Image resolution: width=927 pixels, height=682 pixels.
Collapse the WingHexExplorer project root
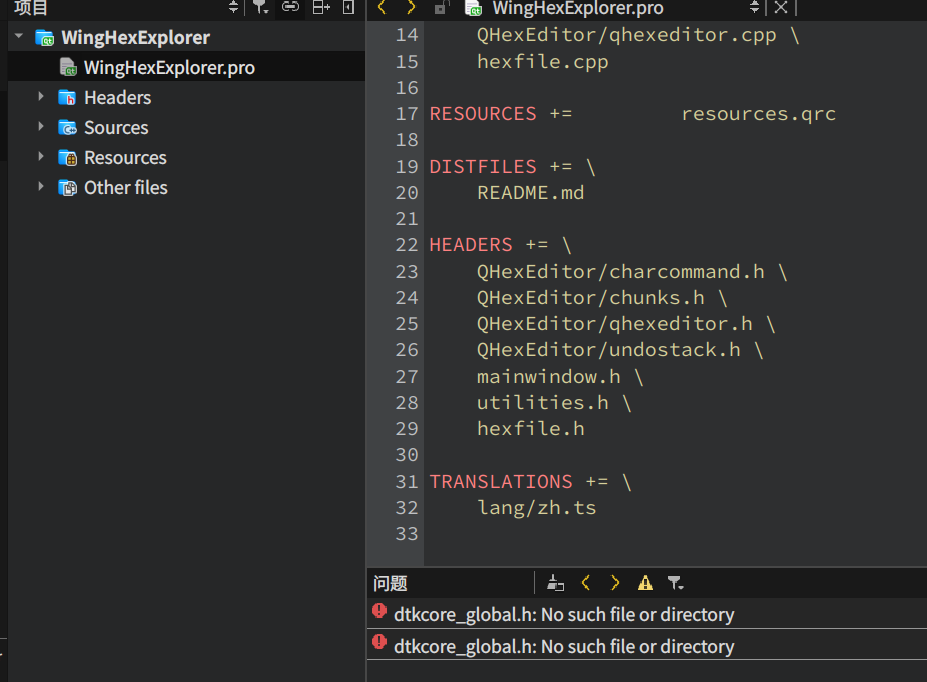pos(19,37)
